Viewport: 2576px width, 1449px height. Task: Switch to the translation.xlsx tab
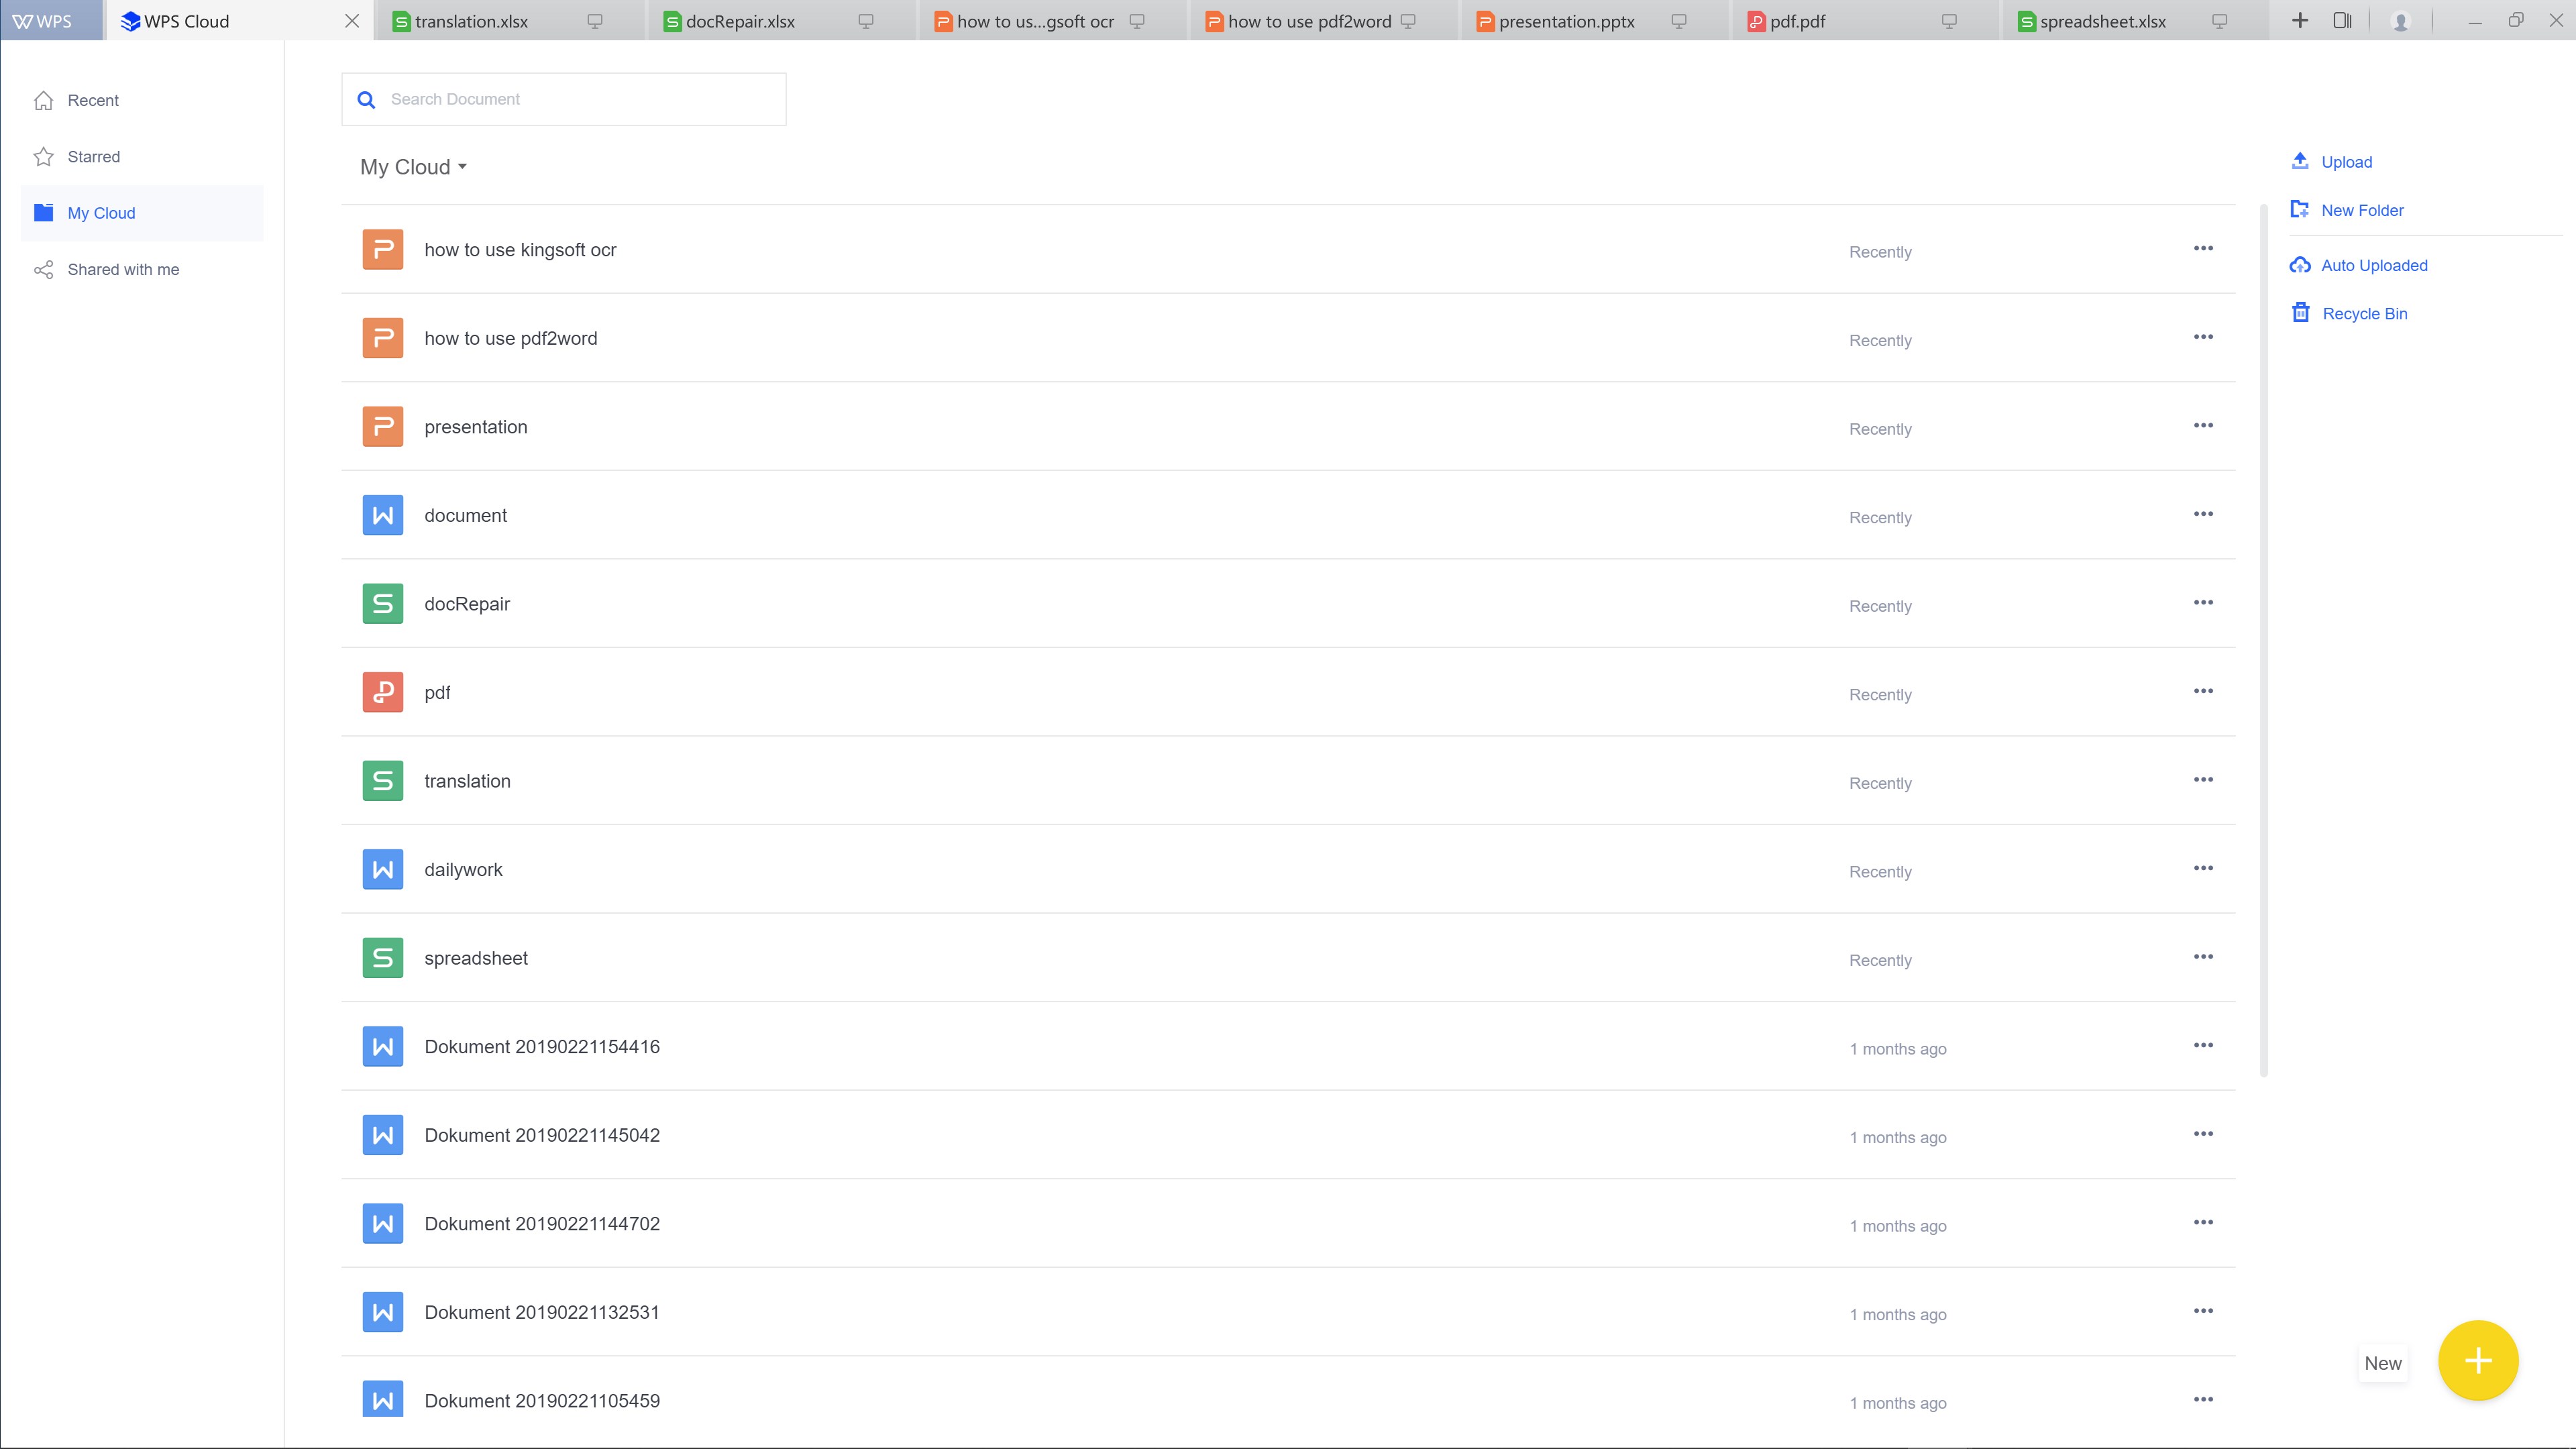(471, 21)
